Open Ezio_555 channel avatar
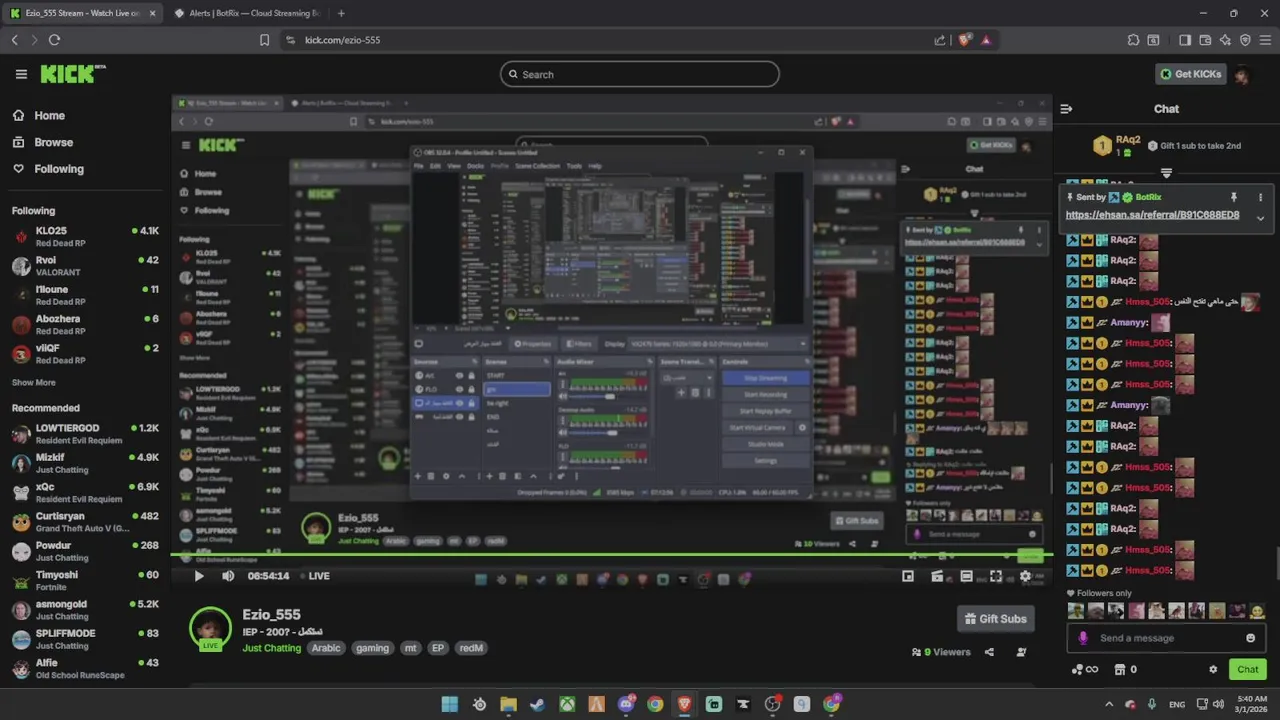 pyautogui.click(x=210, y=628)
